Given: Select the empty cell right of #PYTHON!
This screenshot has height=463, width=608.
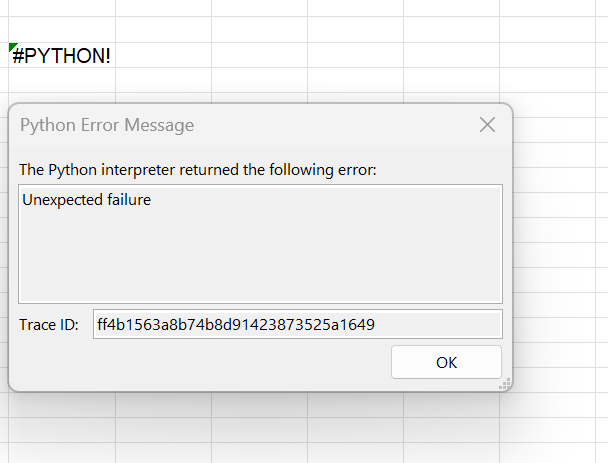Looking at the screenshot, I should click(x=162, y=56).
